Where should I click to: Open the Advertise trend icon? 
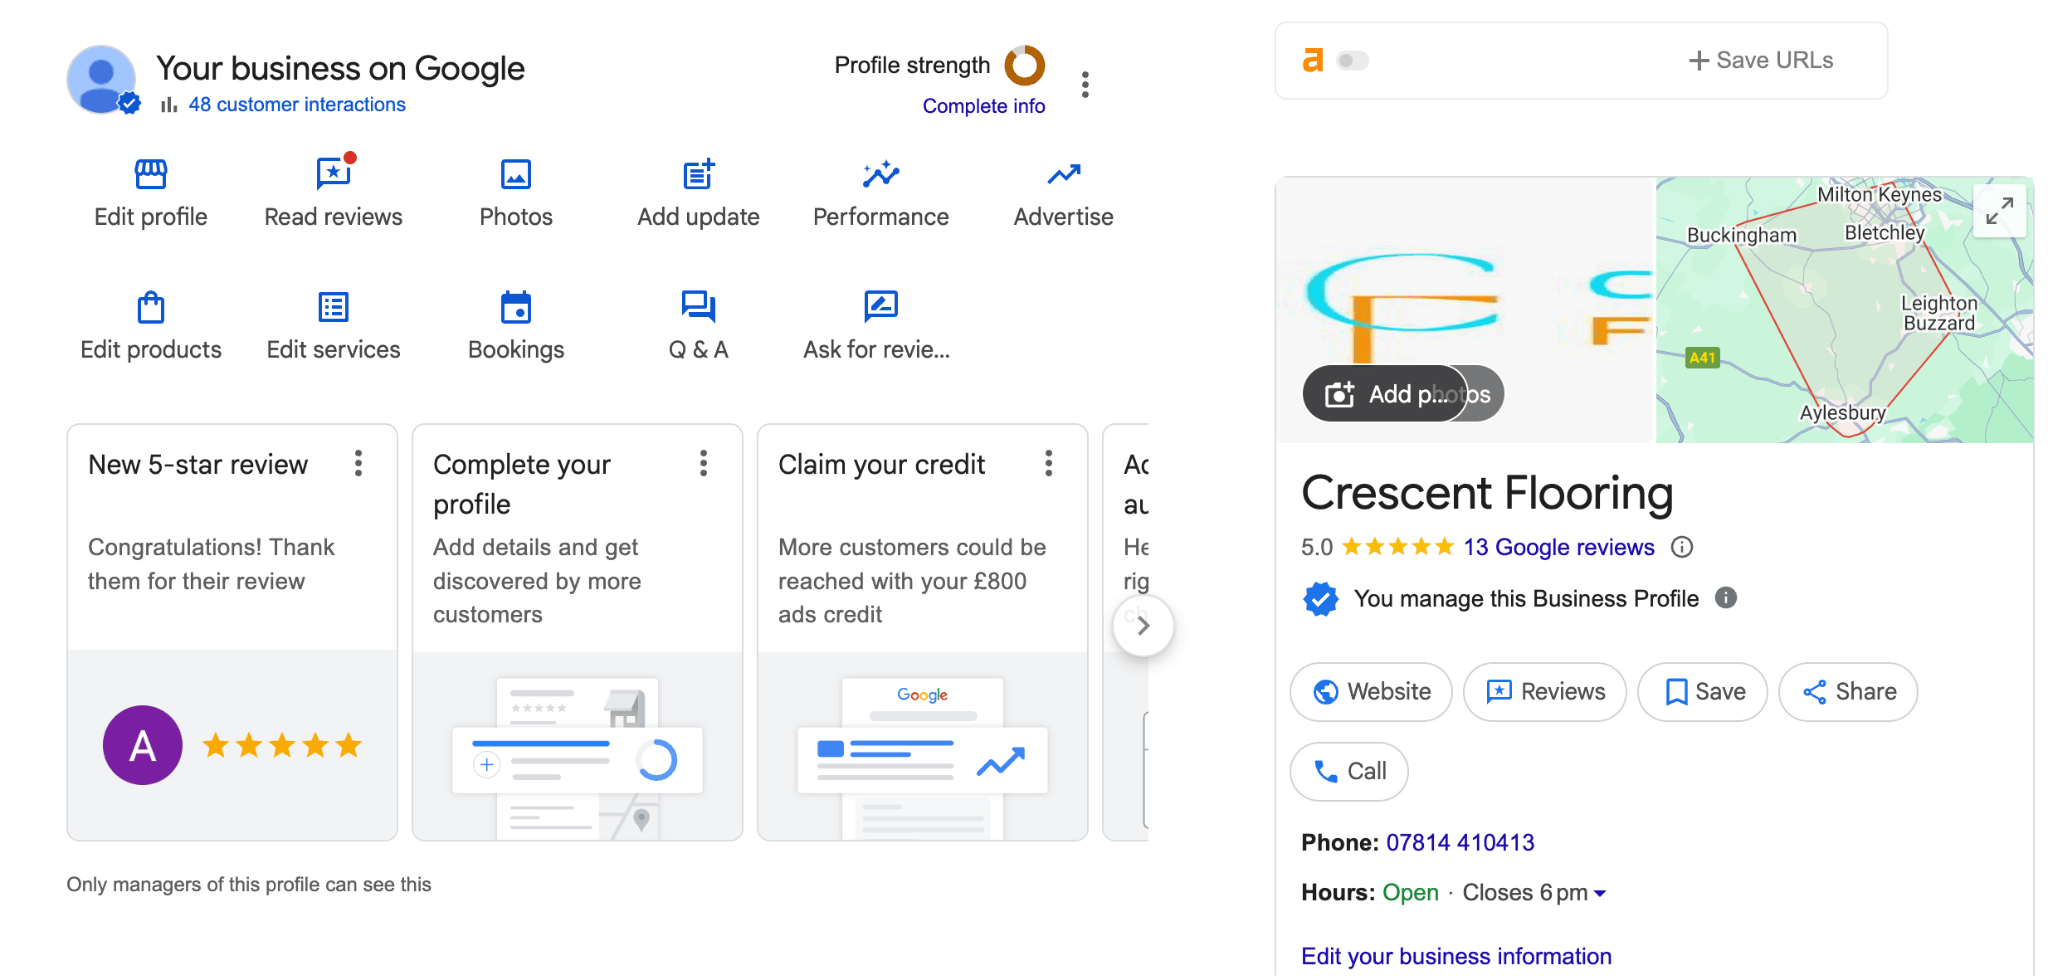click(1063, 174)
